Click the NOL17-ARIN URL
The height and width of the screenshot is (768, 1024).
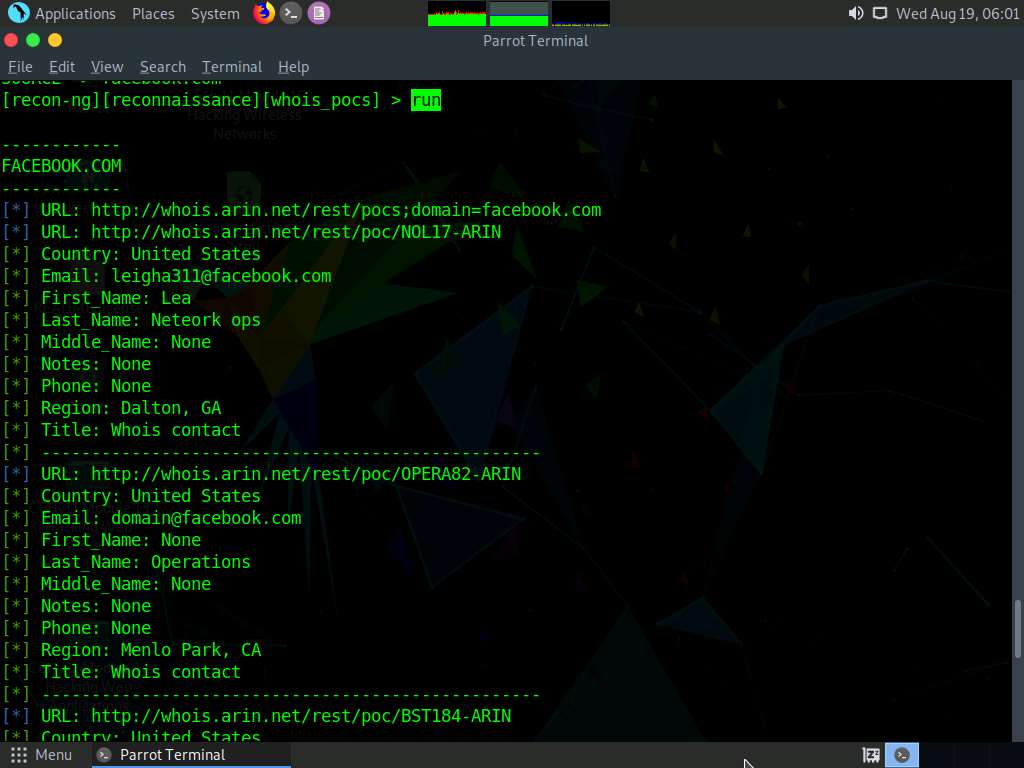296,232
